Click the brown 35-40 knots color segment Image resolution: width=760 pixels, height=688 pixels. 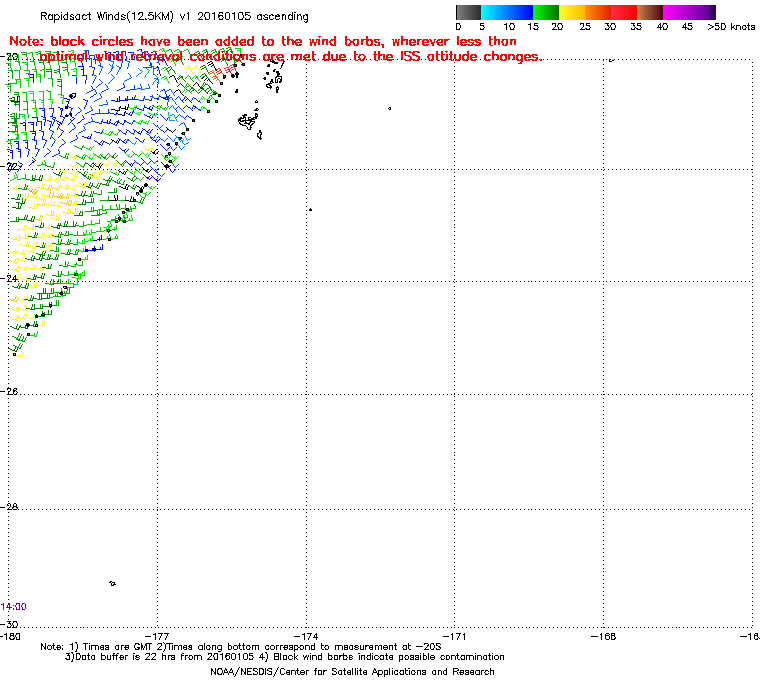coord(650,12)
